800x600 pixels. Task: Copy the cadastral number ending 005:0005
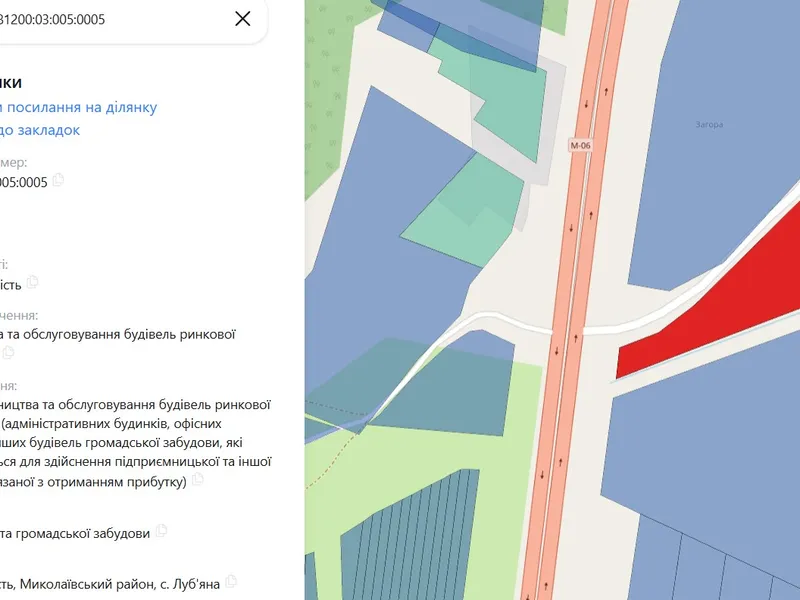coord(58,180)
